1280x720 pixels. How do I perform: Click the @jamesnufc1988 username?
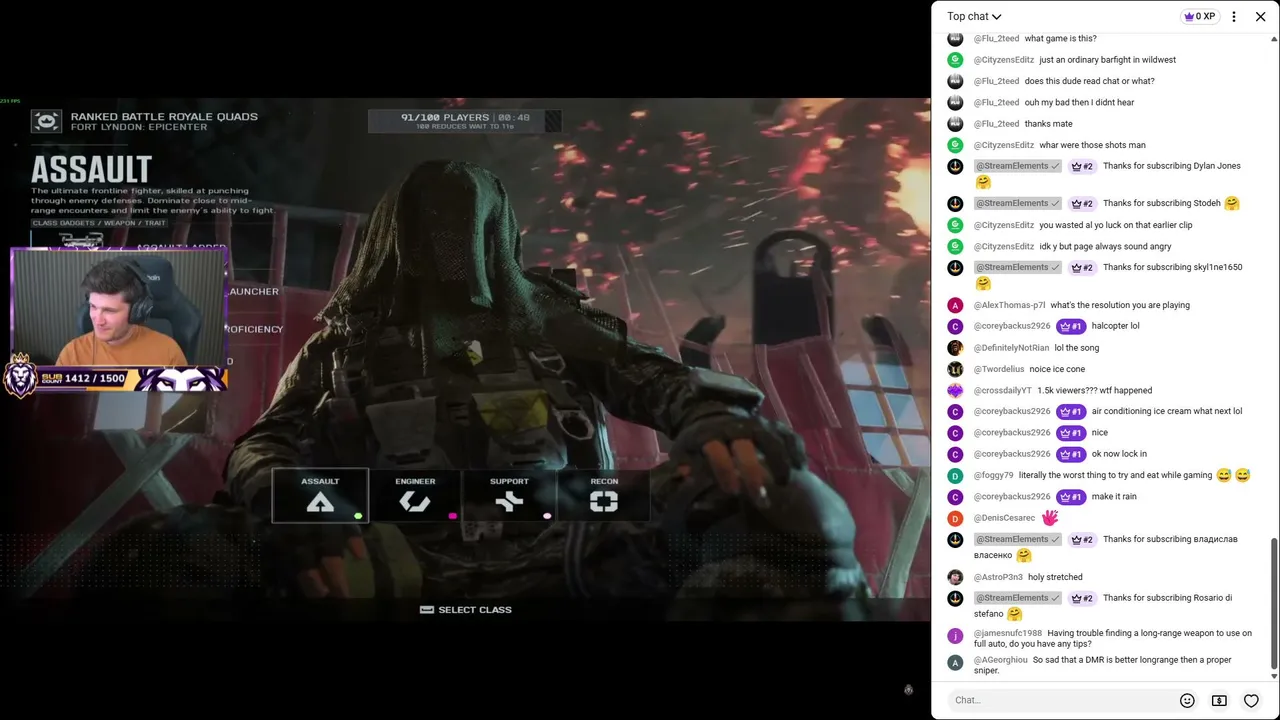click(x=1008, y=633)
